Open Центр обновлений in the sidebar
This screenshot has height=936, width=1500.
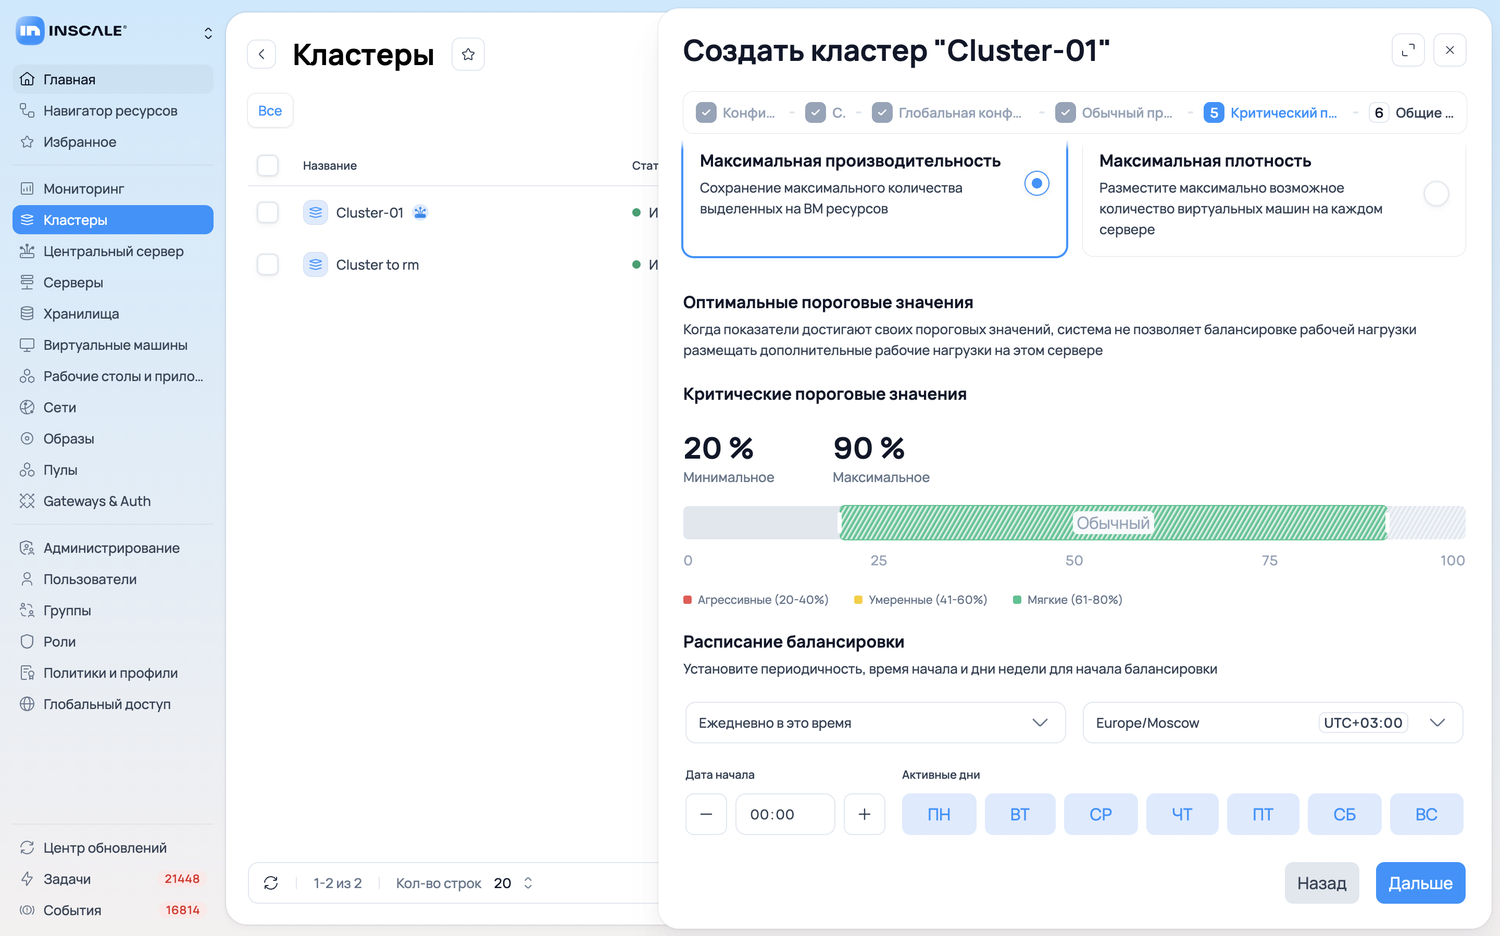[x=113, y=848]
